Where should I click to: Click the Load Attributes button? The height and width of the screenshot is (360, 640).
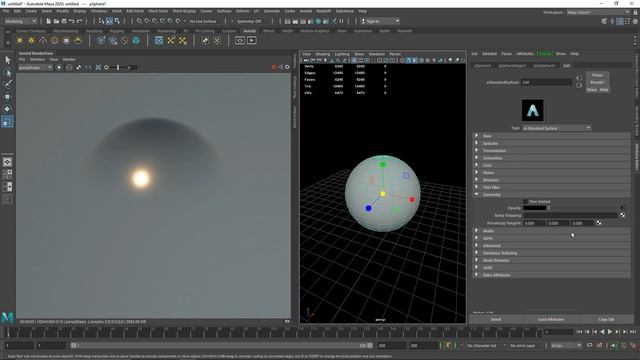pos(551,319)
